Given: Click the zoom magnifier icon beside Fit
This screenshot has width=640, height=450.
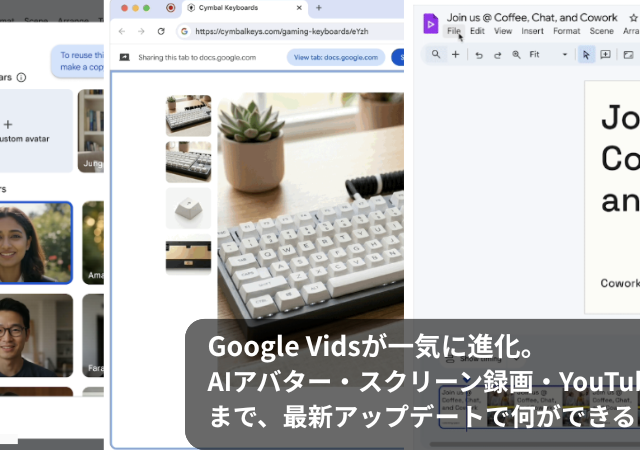Looking at the screenshot, I should [516, 54].
